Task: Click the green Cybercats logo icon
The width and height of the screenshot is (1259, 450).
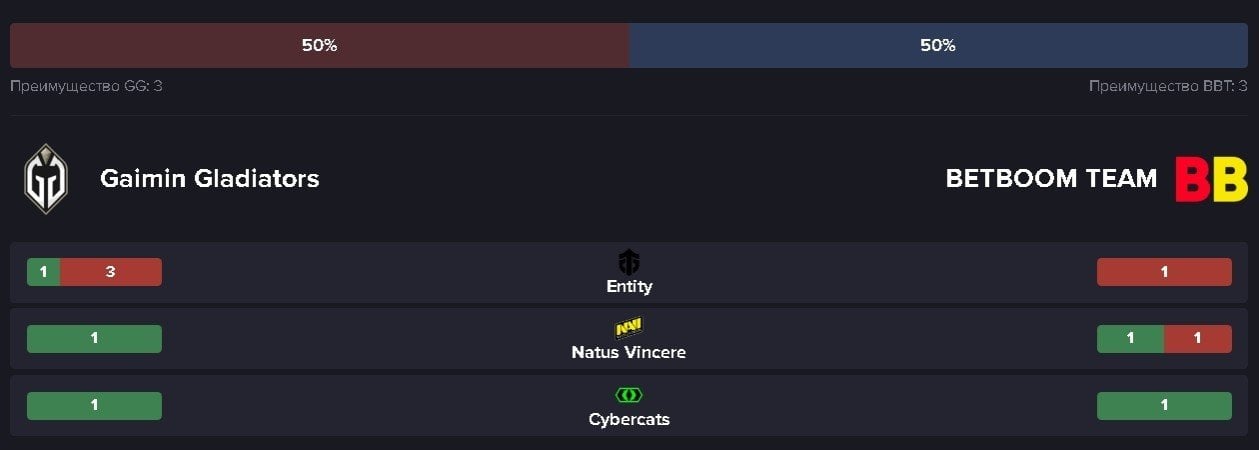Action: [x=629, y=395]
